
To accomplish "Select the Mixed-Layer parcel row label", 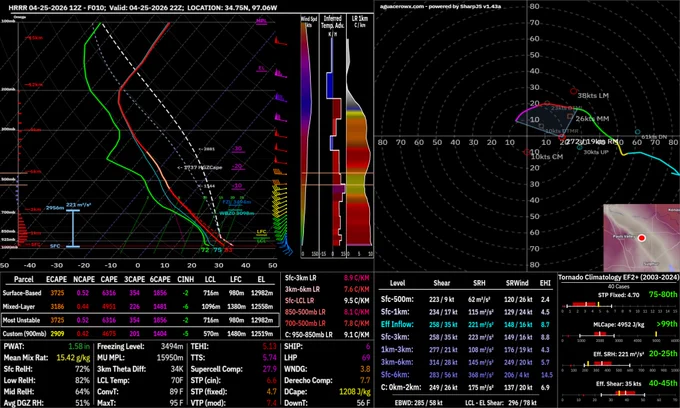I will [x=21, y=307].
